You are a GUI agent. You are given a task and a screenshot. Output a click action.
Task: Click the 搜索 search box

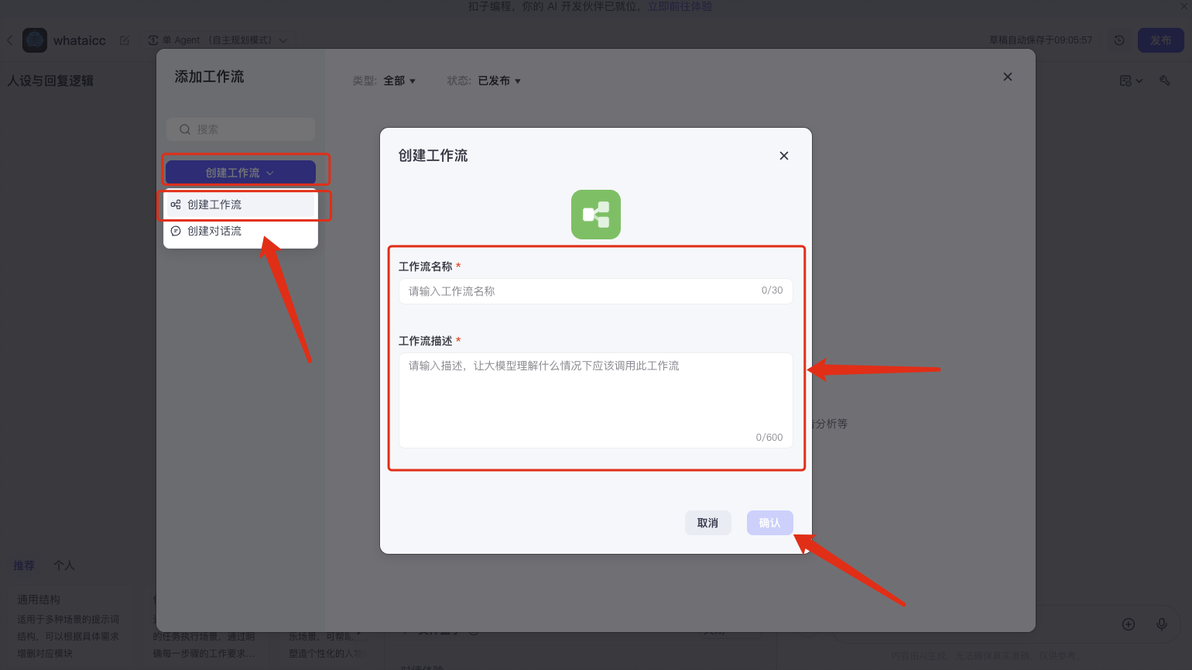[240, 129]
